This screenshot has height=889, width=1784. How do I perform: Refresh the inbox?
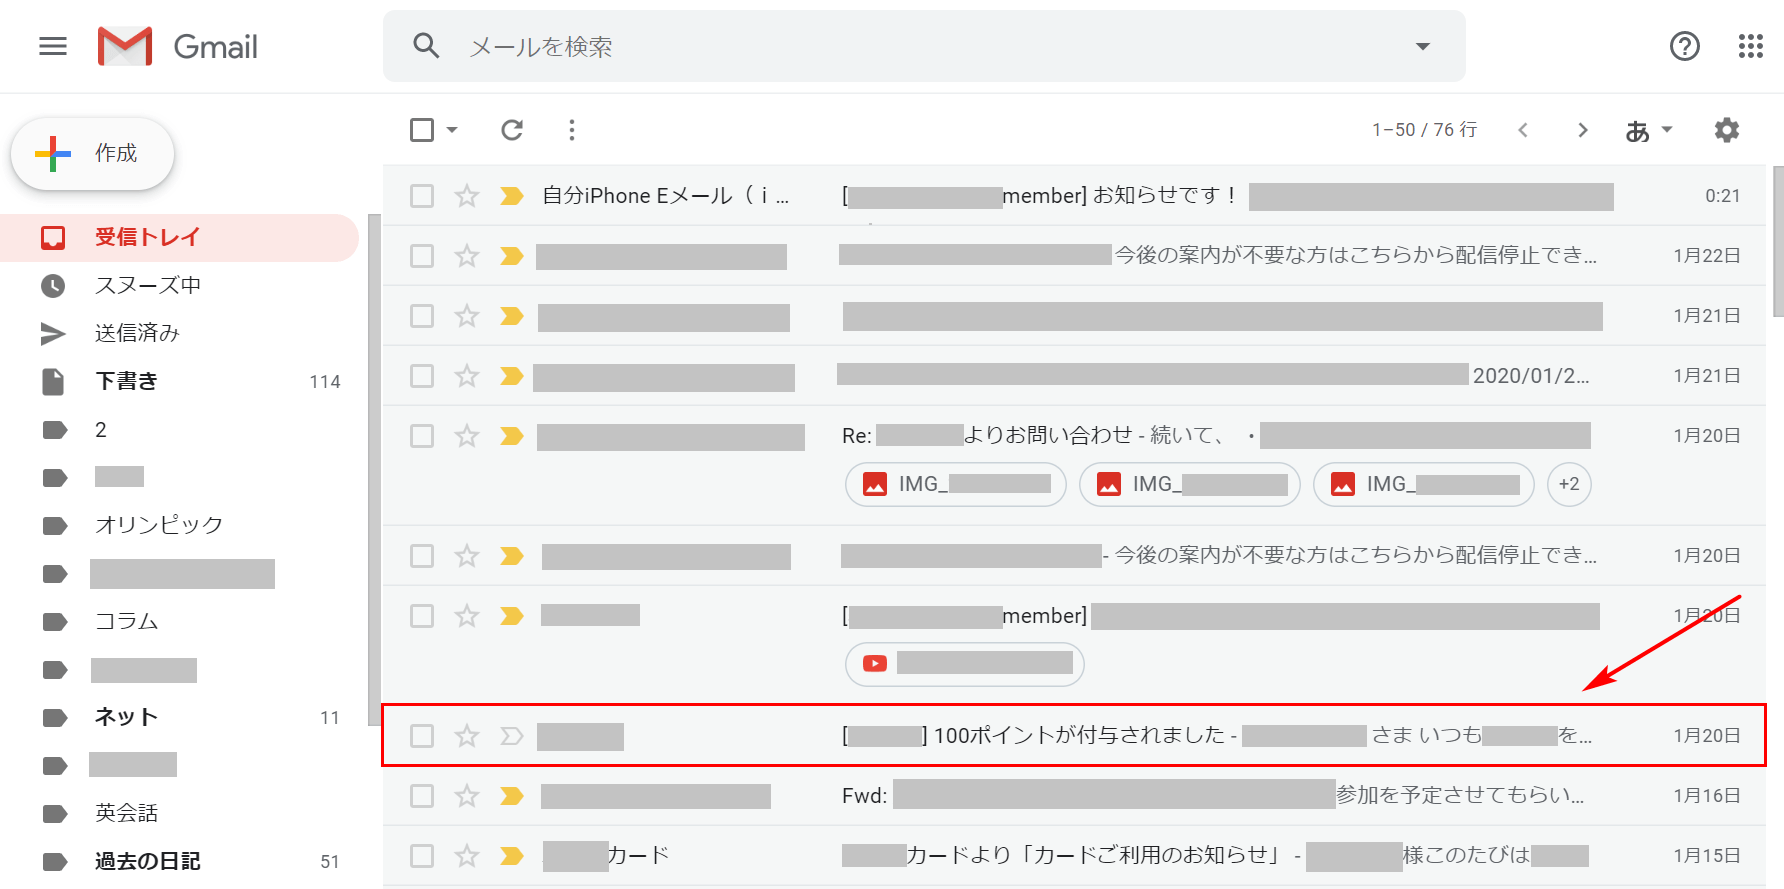click(512, 130)
